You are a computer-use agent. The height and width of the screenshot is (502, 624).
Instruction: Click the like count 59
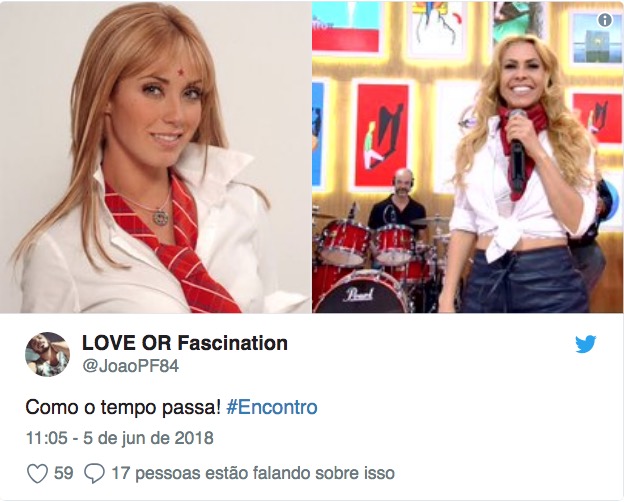click(x=64, y=473)
